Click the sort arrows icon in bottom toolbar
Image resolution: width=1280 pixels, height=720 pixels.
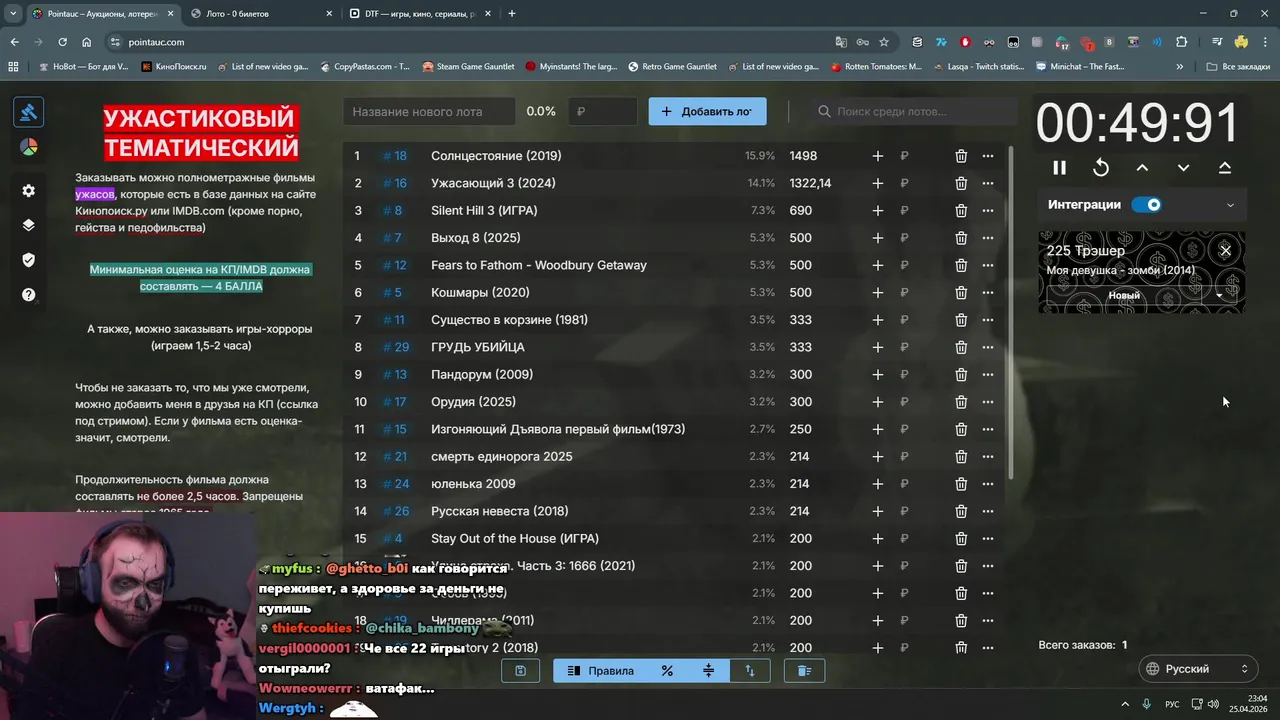click(x=750, y=671)
